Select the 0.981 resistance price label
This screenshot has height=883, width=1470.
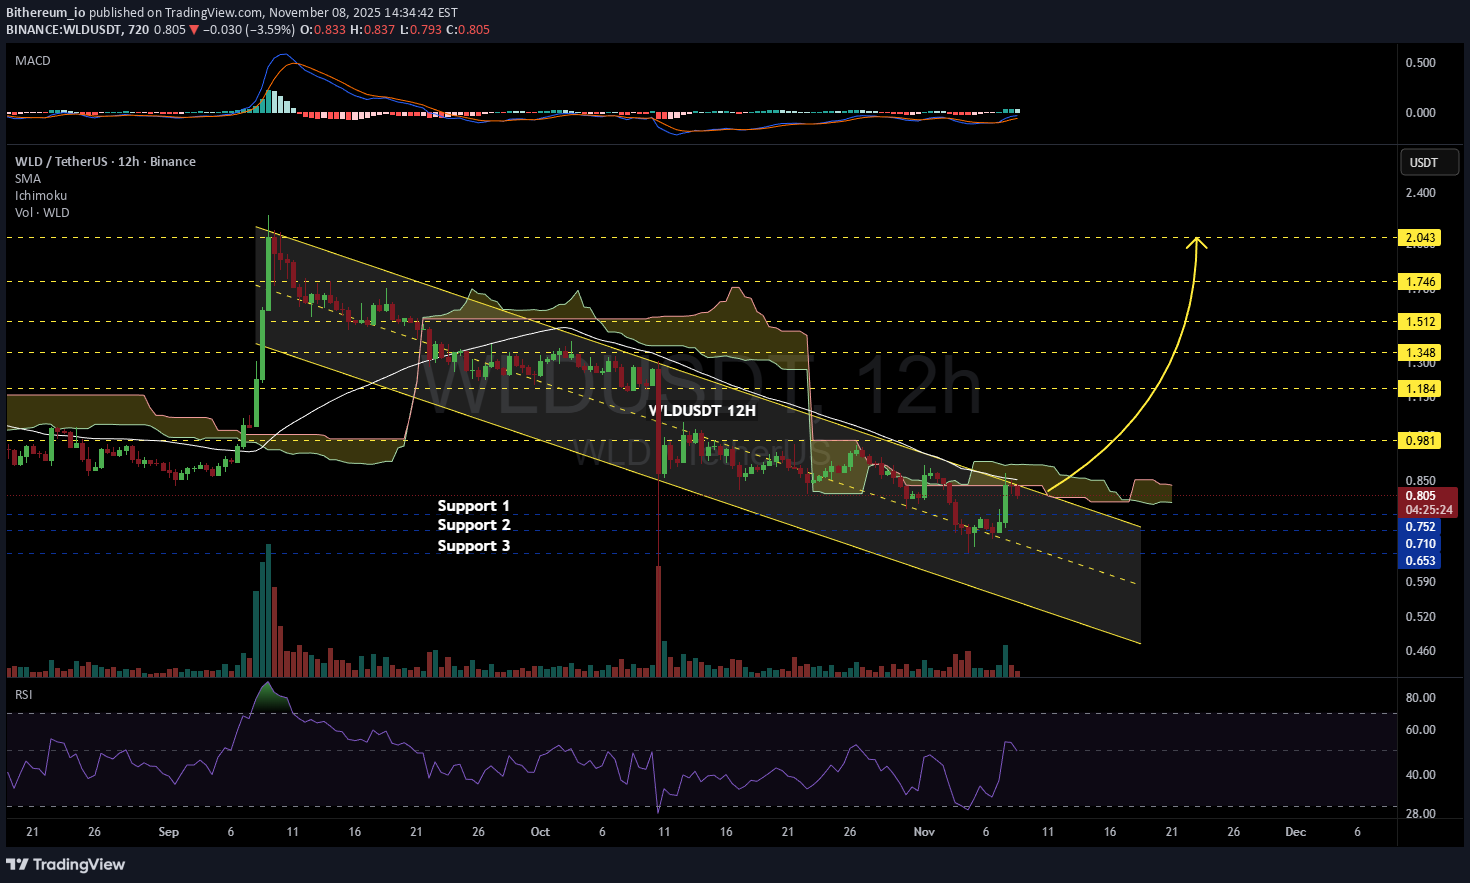click(1420, 441)
